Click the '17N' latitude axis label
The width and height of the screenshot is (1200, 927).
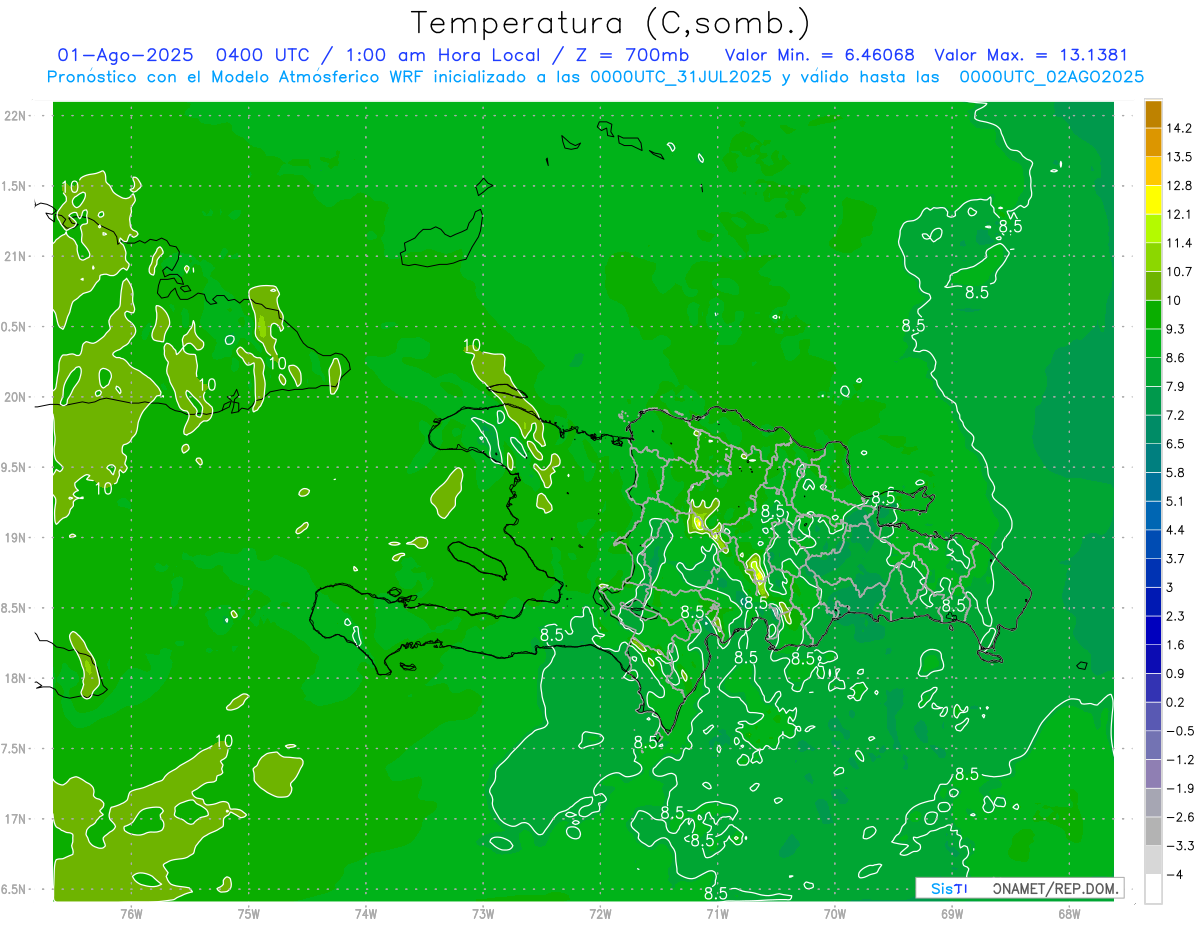coord(15,819)
